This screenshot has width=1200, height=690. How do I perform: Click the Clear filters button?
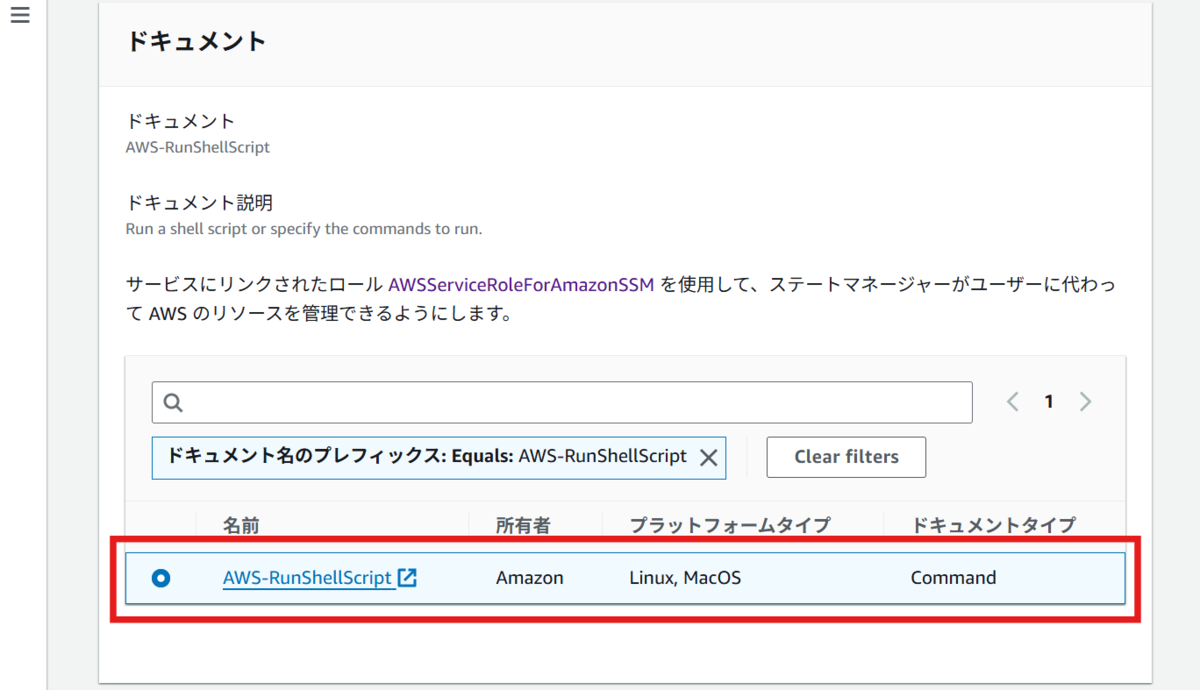tap(846, 457)
